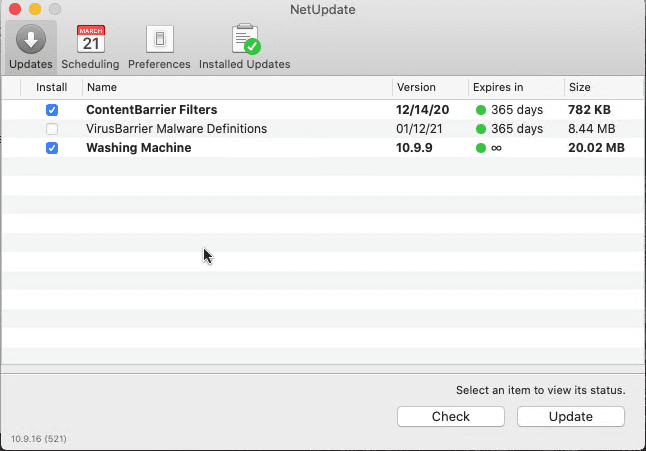Click the infinity expiry for Washing Machine
Image resolution: width=646 pixels, height=451 pixels.
[x=496, y=148]
